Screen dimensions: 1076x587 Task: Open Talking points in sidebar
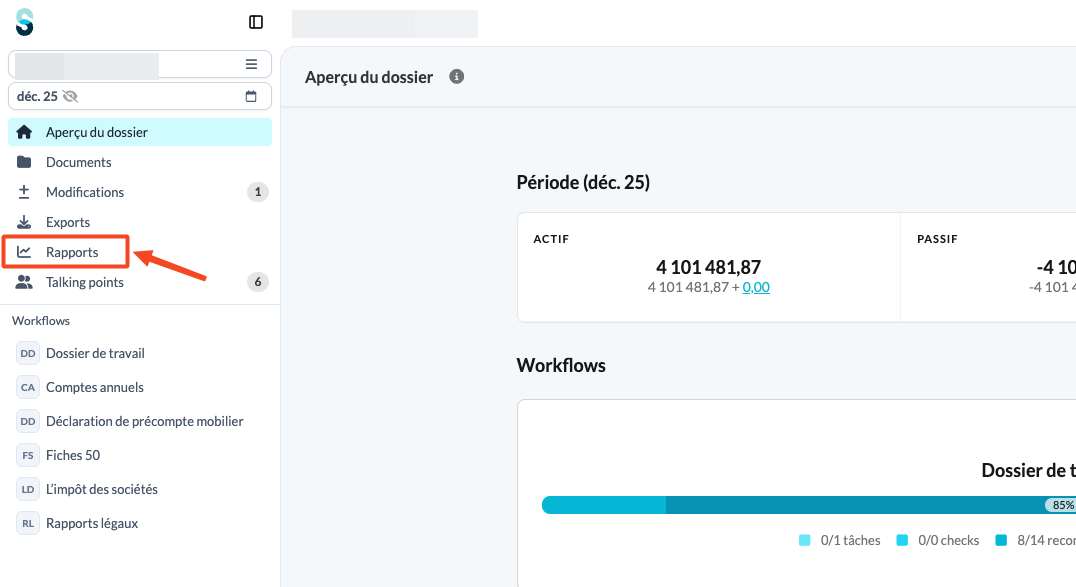(140, 282)
